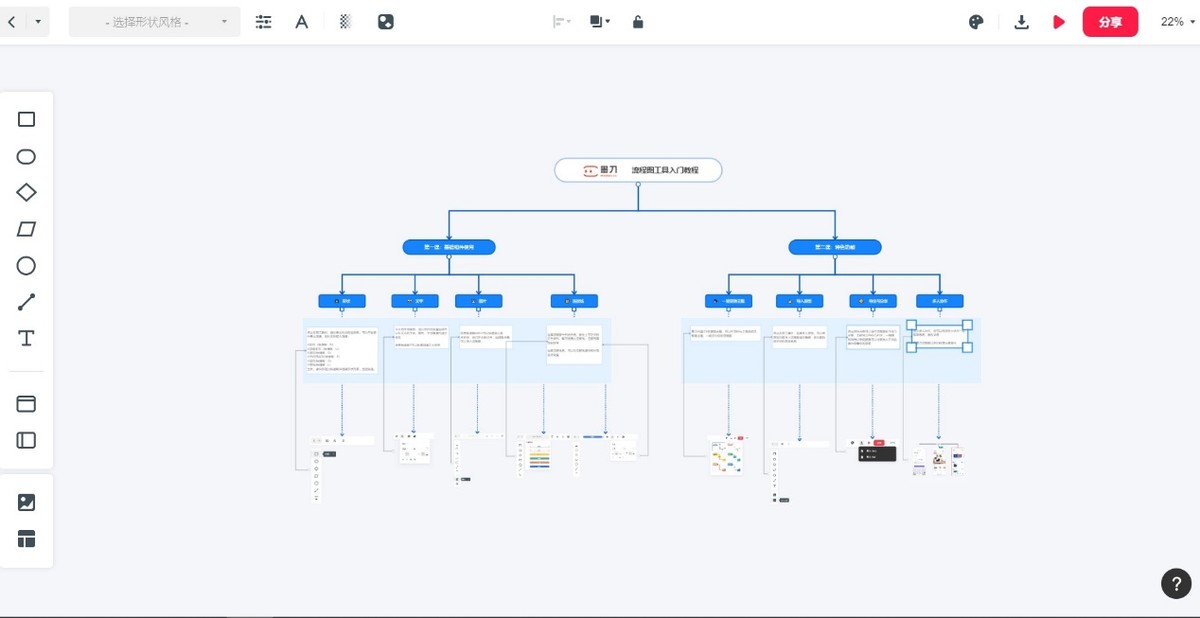1200x618 pixels.
Task: Open the image insert tool
Action: [27, 503]
